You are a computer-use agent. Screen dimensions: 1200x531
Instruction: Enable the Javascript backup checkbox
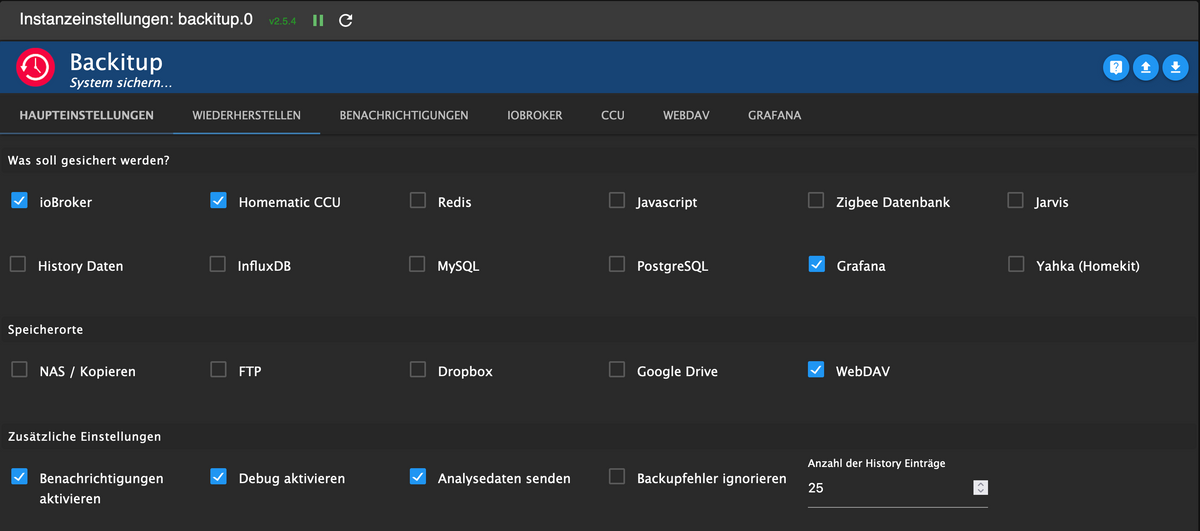(617, 201)
